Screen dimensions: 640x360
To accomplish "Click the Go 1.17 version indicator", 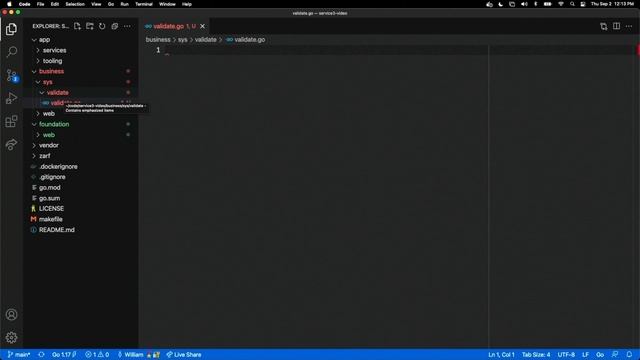I will click(x=64, y=354).
